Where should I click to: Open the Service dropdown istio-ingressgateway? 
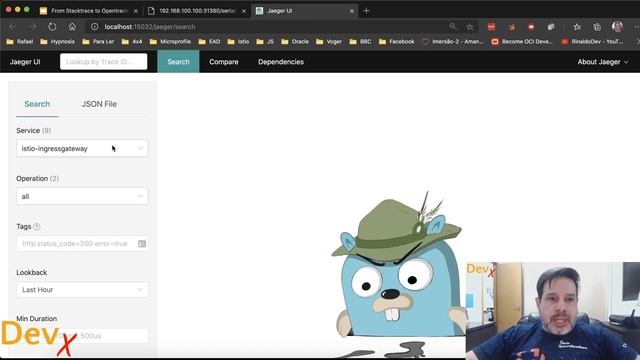(82, 149)
